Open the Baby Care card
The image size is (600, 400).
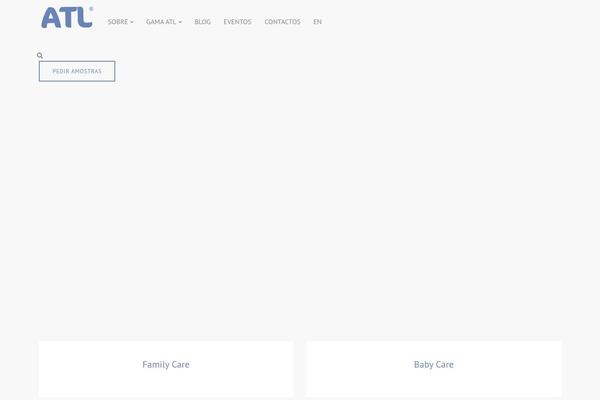tap(434, 369)
